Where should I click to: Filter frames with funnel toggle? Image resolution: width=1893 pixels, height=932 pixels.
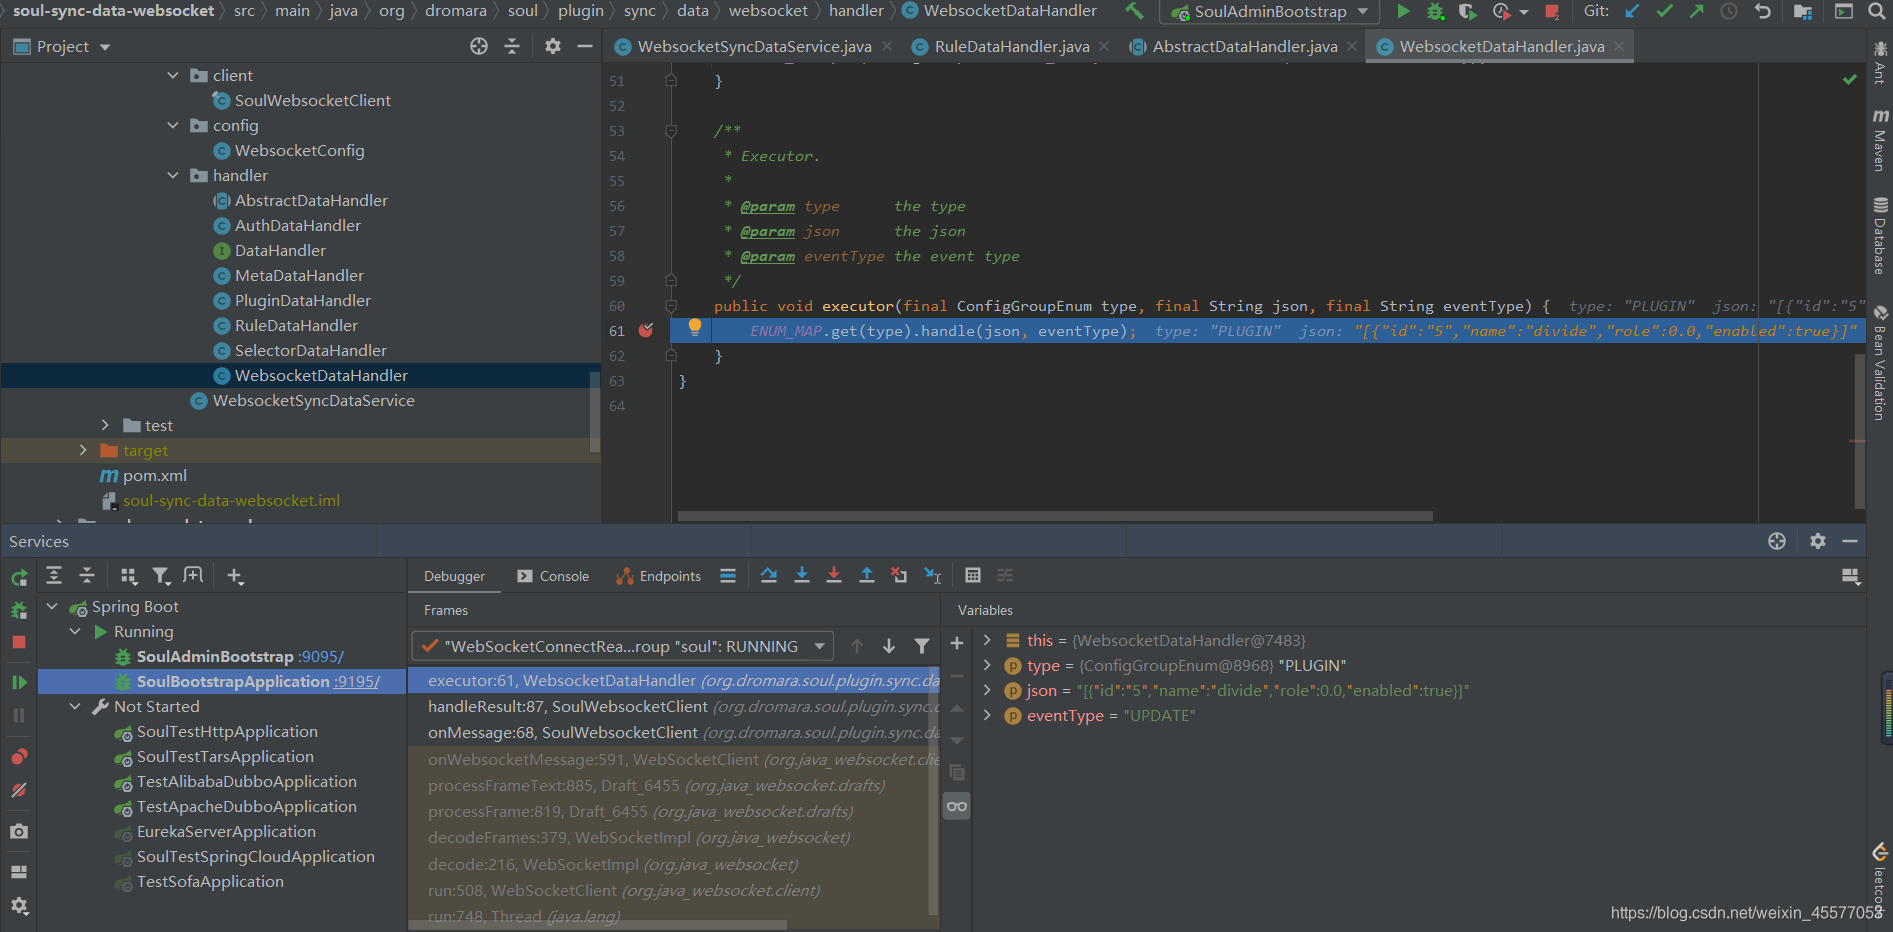click(x=922, y=646)
